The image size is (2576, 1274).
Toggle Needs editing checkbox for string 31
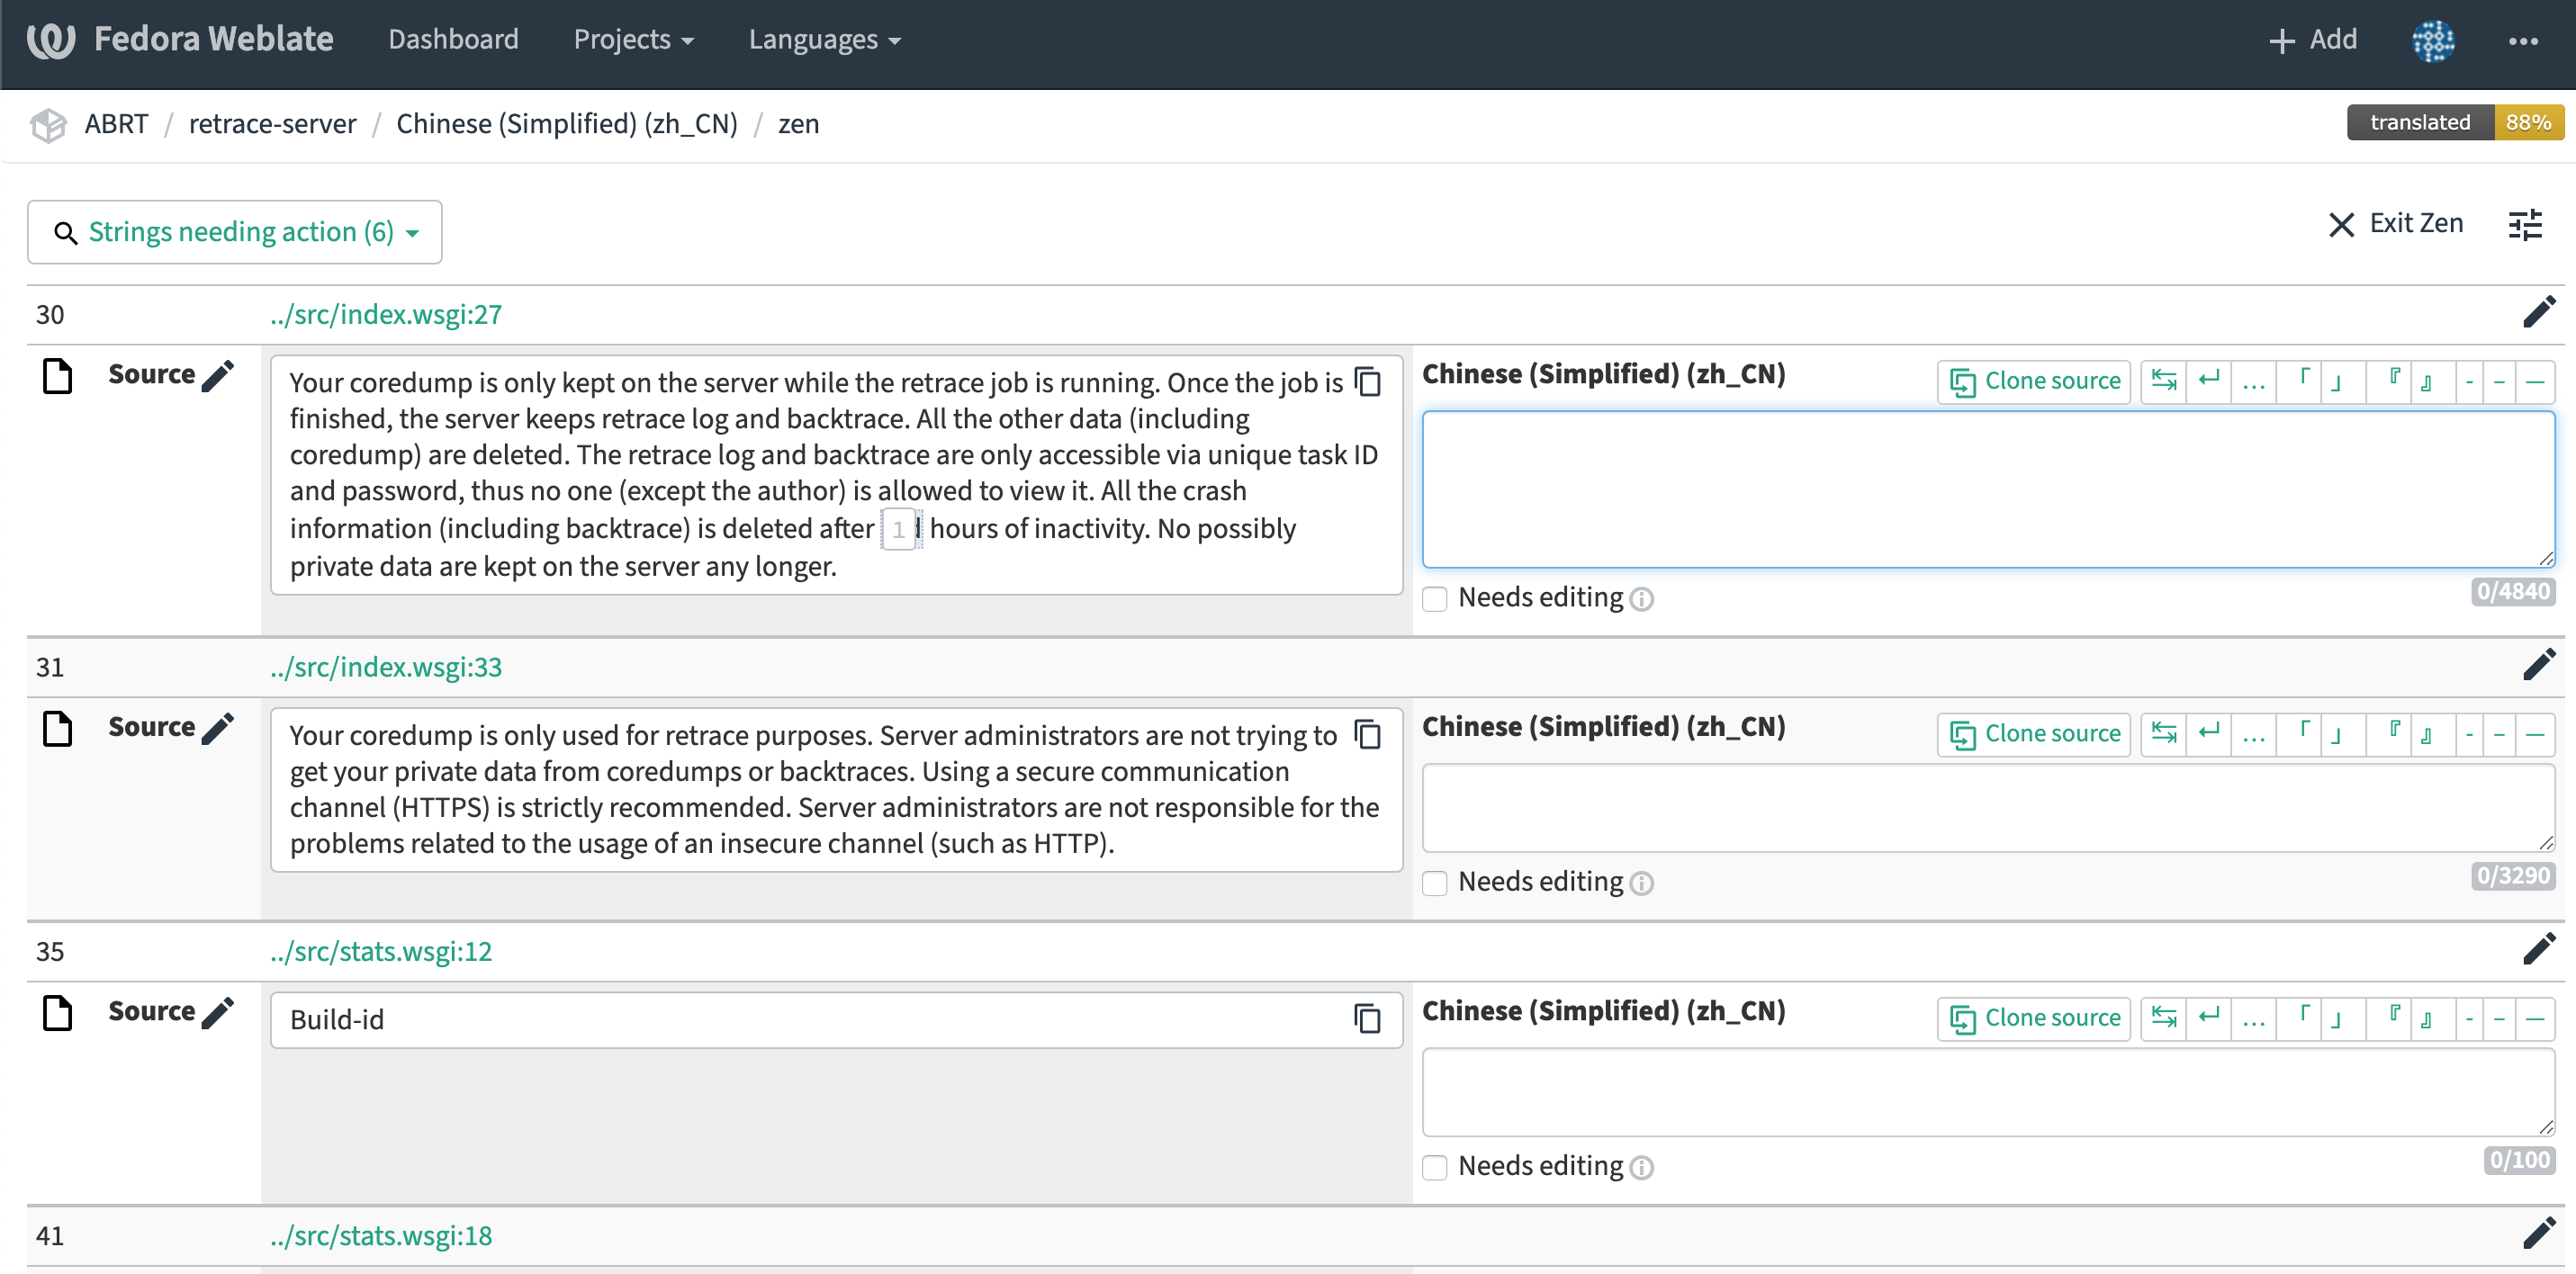coord(1437,882)
